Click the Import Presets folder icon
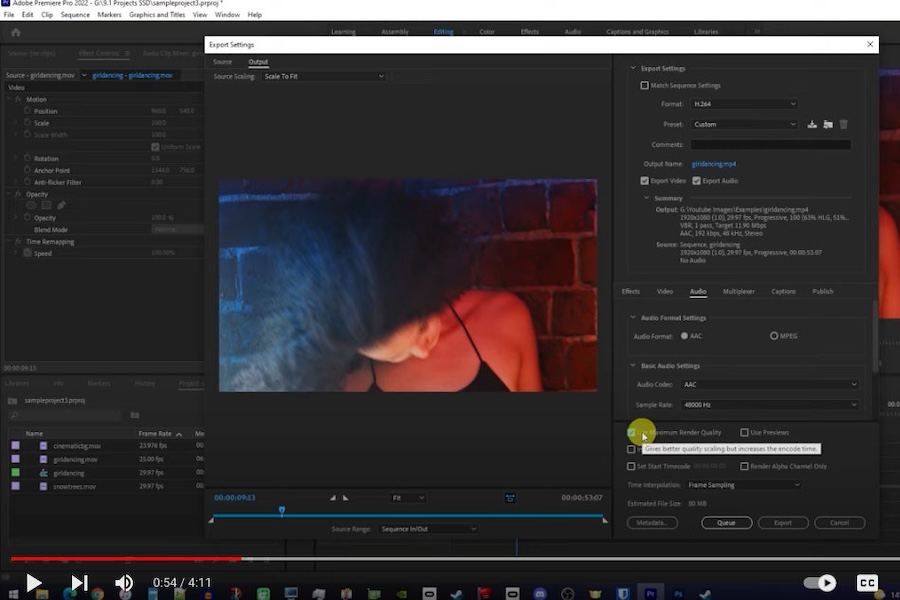 click(828, 124)
